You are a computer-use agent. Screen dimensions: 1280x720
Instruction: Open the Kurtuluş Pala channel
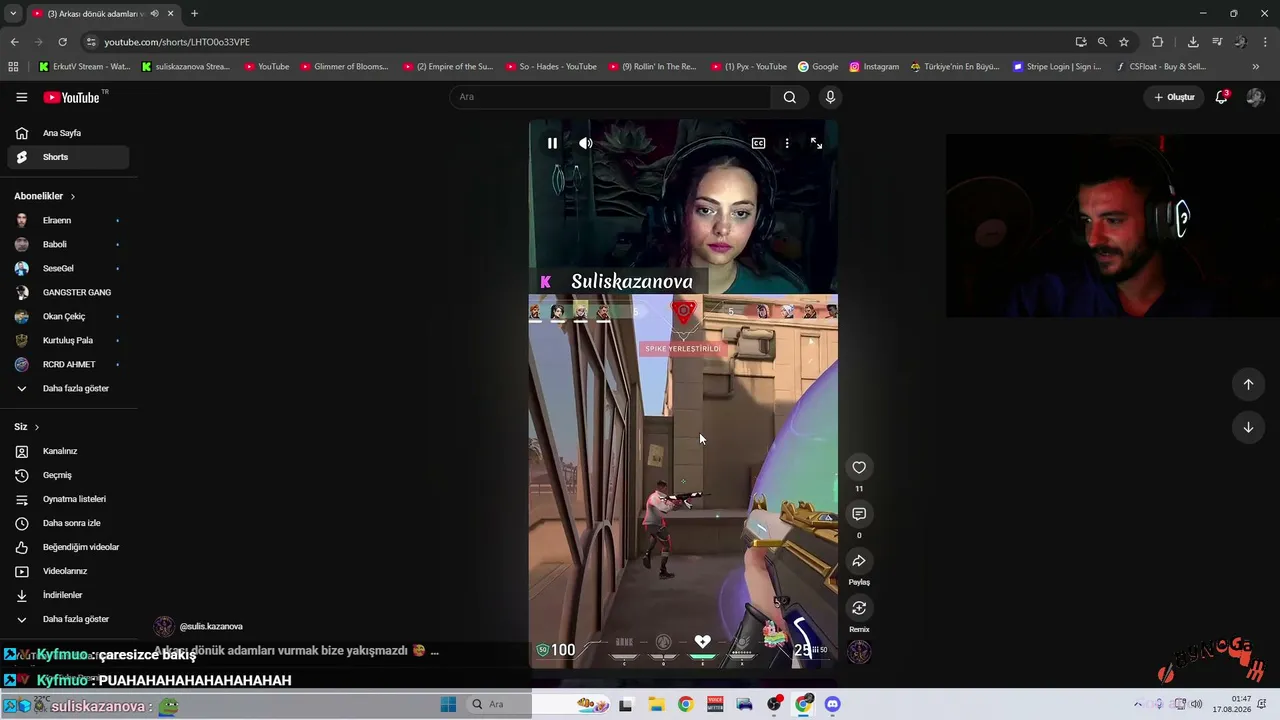68,340
